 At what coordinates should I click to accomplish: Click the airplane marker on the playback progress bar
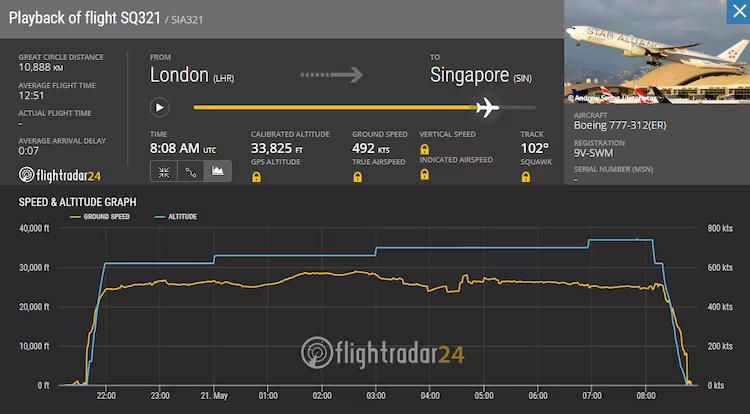(x=487, y=107)
